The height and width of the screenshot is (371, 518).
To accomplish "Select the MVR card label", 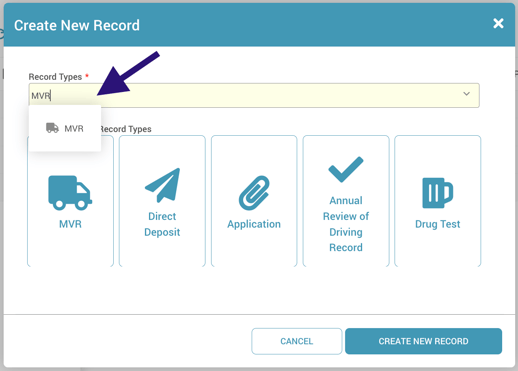I will [70, 224].
